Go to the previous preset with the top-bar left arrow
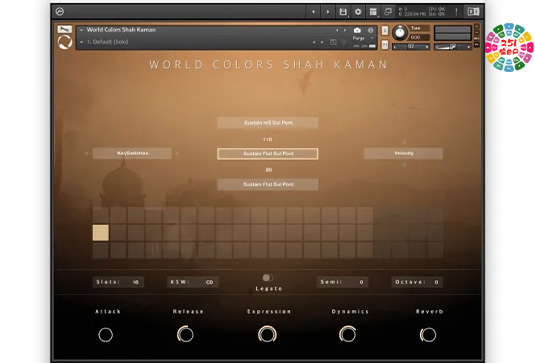 click(x=313, y=12)
